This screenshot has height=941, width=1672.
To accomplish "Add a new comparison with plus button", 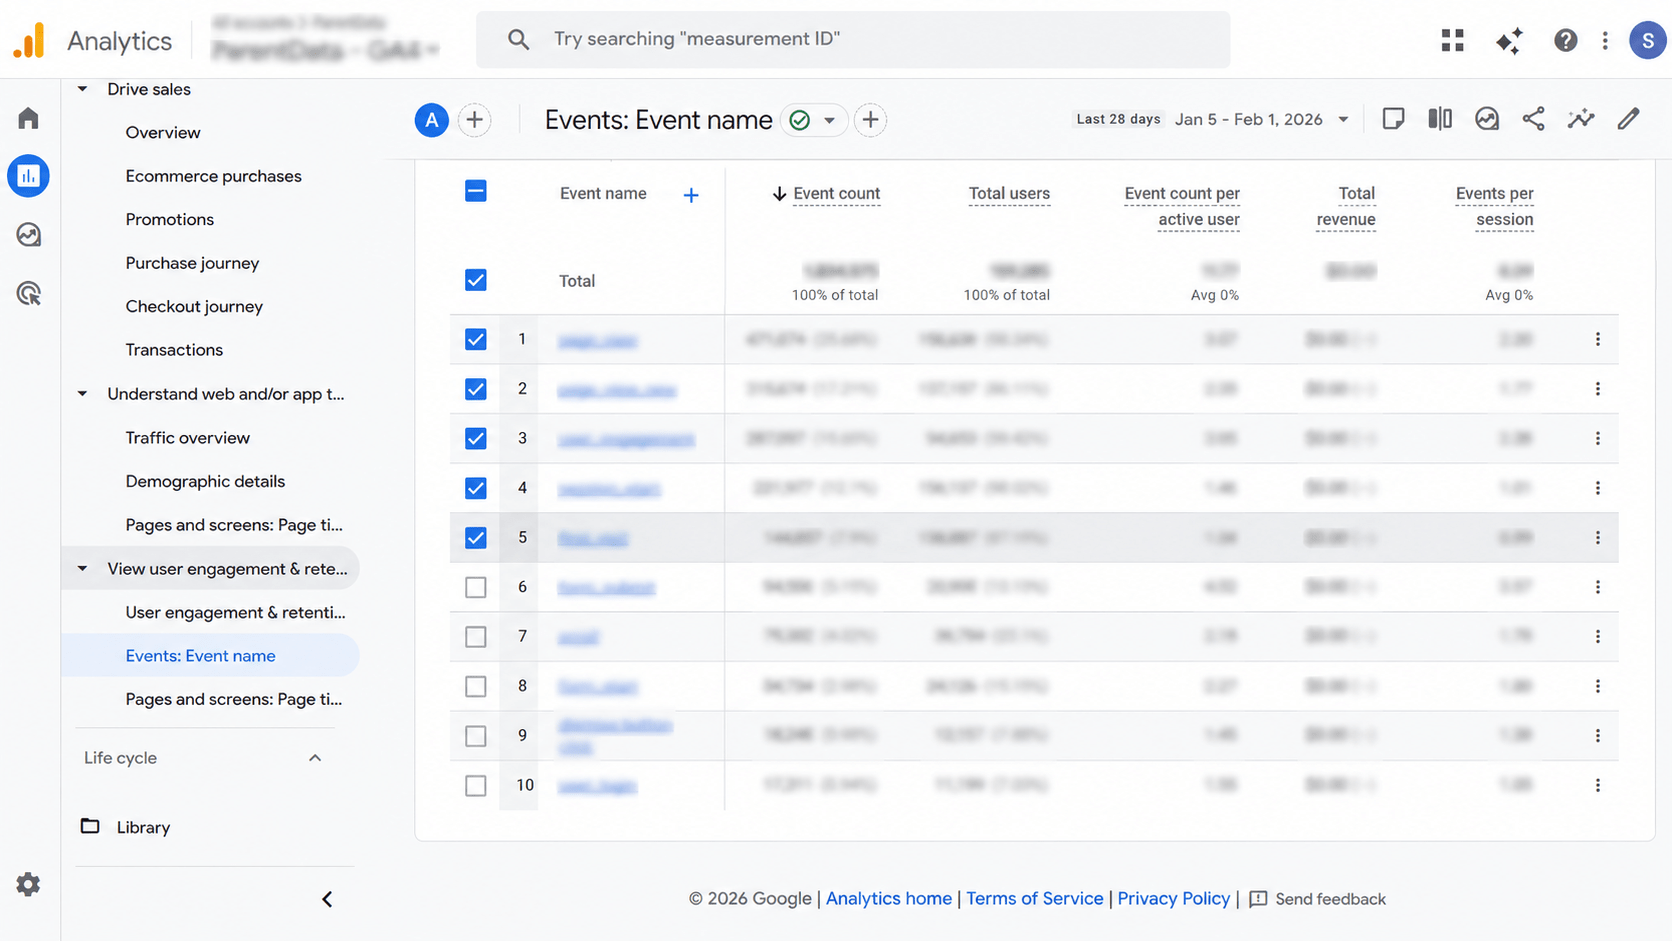I will [474, 120].
